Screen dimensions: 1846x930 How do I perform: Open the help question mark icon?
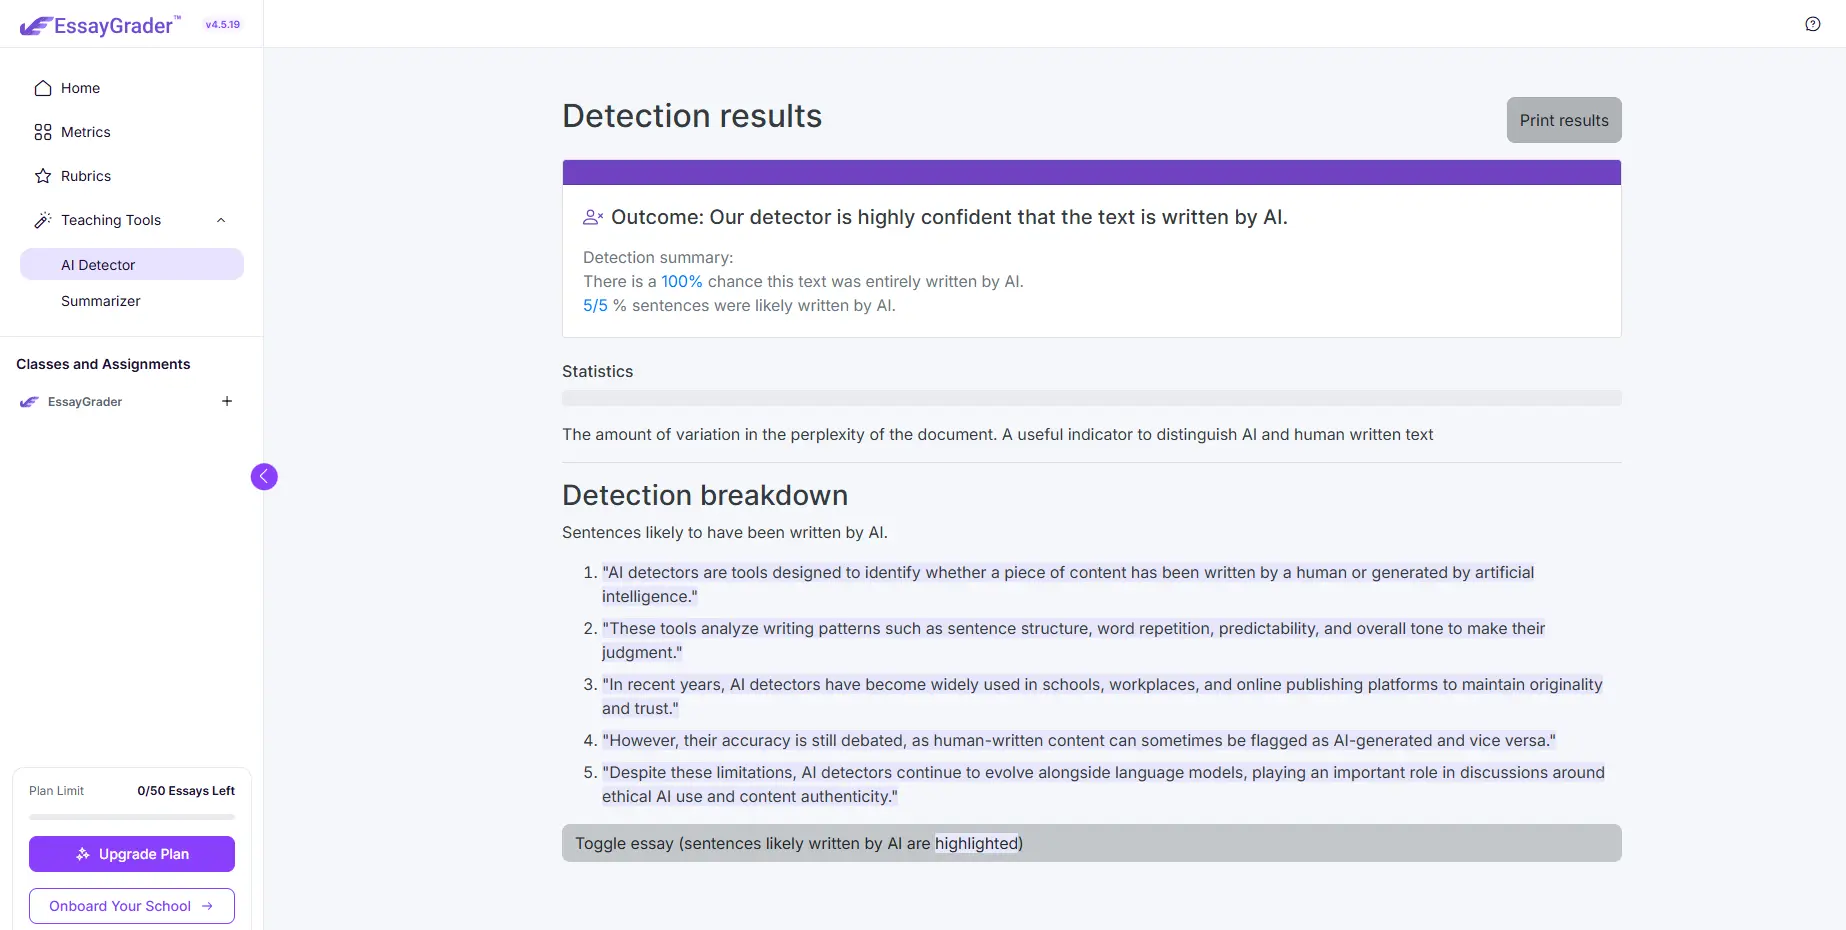click(x=1813, y=24)
